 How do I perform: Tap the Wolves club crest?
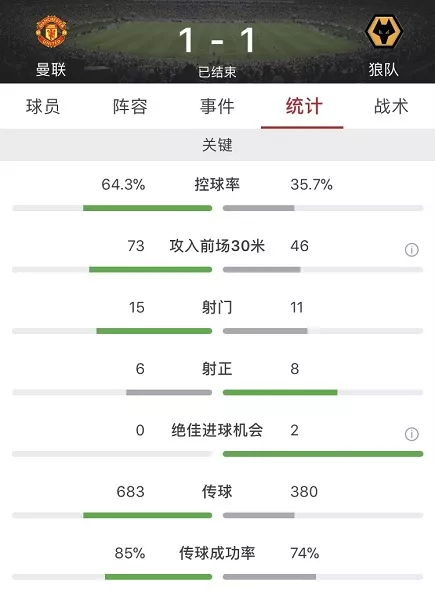pos(384,31)
